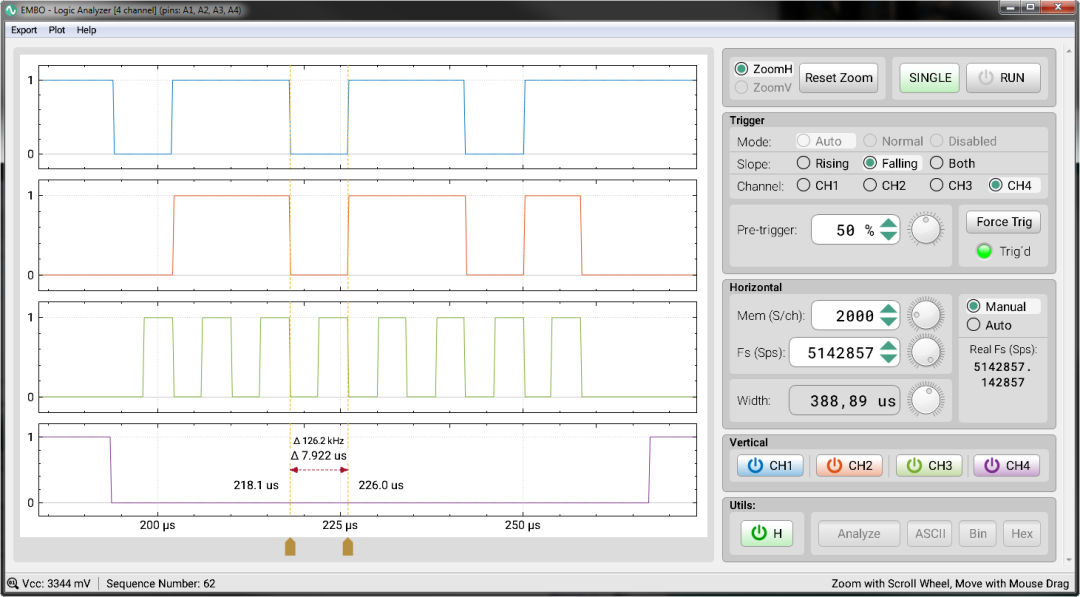
Task: Click the right orange cursor marker handle
Action: pos(348,547)
